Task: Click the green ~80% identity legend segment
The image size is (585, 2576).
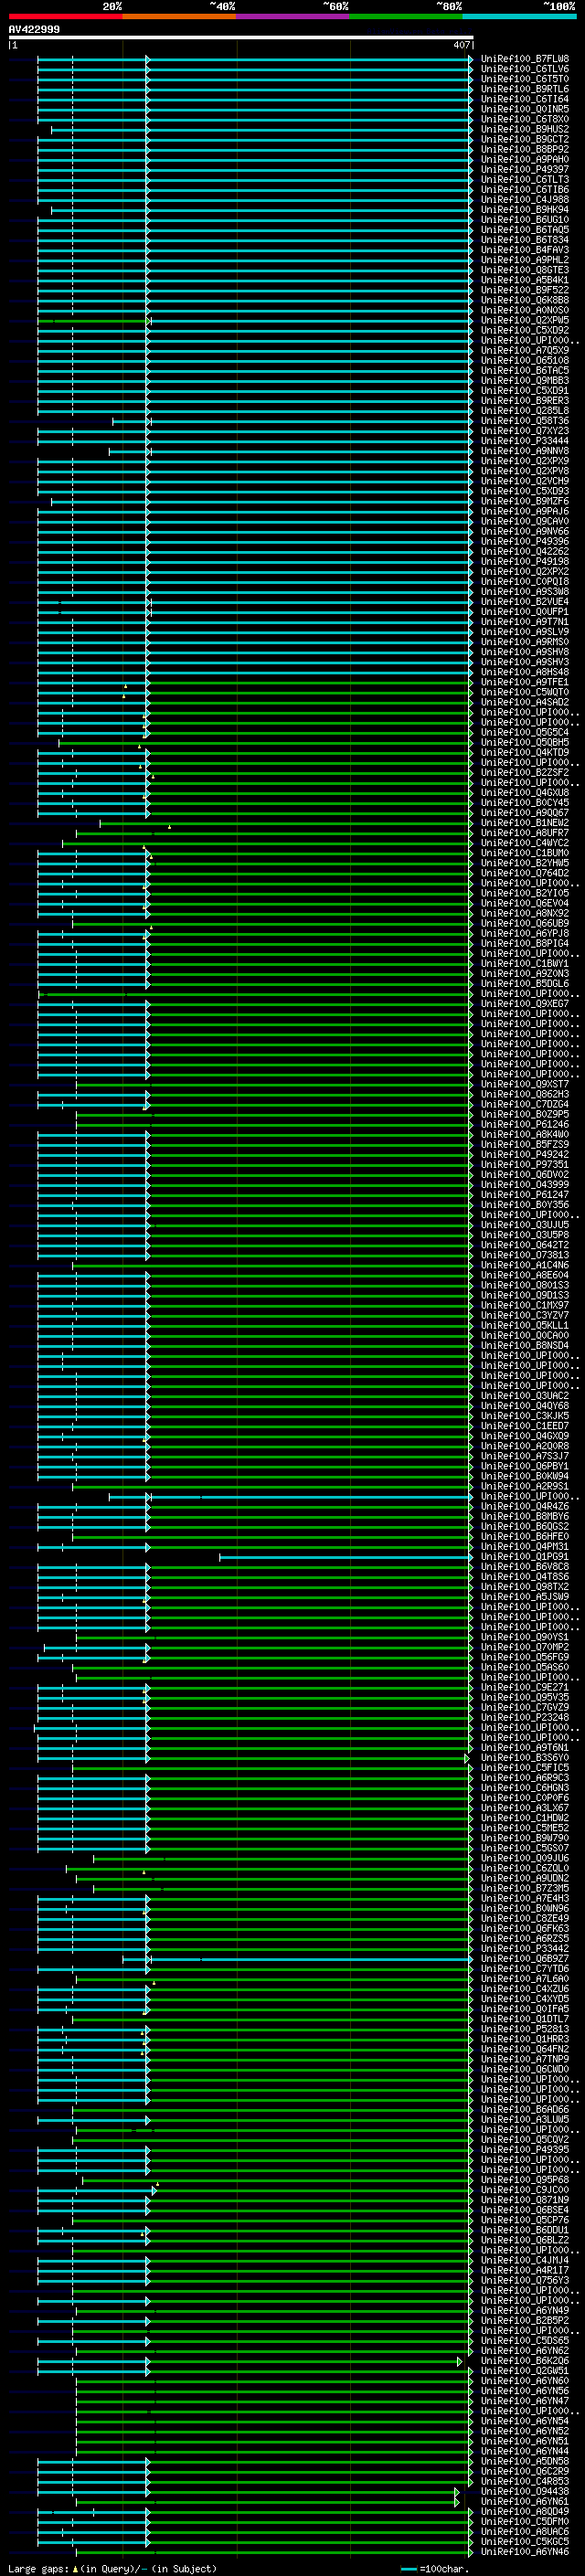Action: coord(406,16)
